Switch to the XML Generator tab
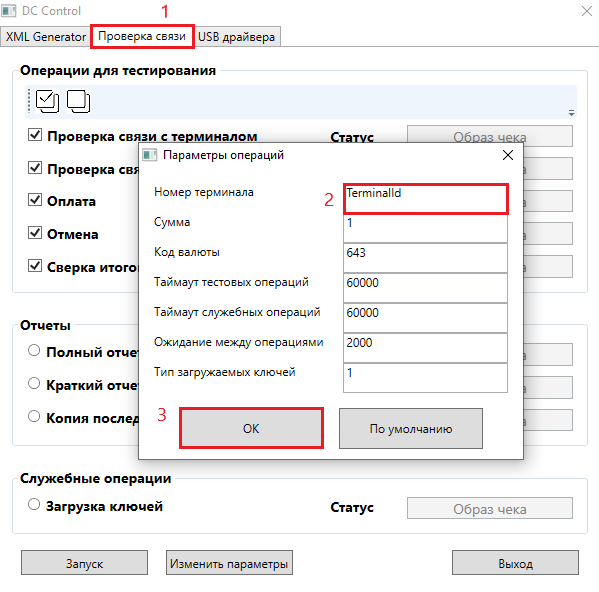Image resolution: width=599 pixels, height=592 pixels. (x=45, y=37)
